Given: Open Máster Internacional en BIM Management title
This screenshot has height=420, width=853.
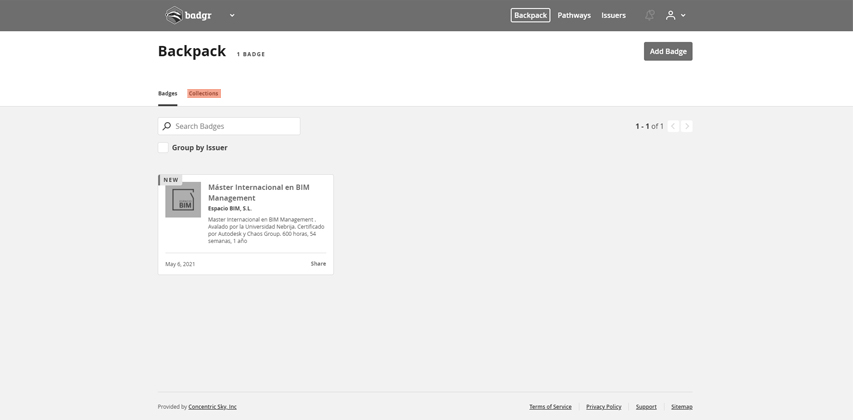Looking at the screenshot, I should [x=259, y=193].
